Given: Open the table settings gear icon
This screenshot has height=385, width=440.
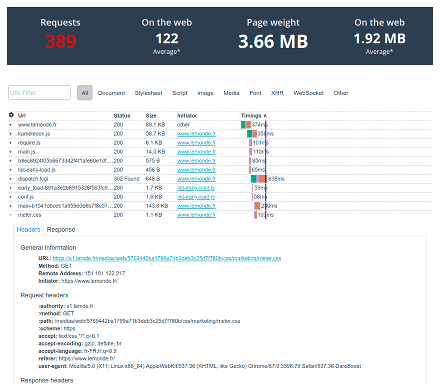Looking at the screenshot, I should coord(11,115).
